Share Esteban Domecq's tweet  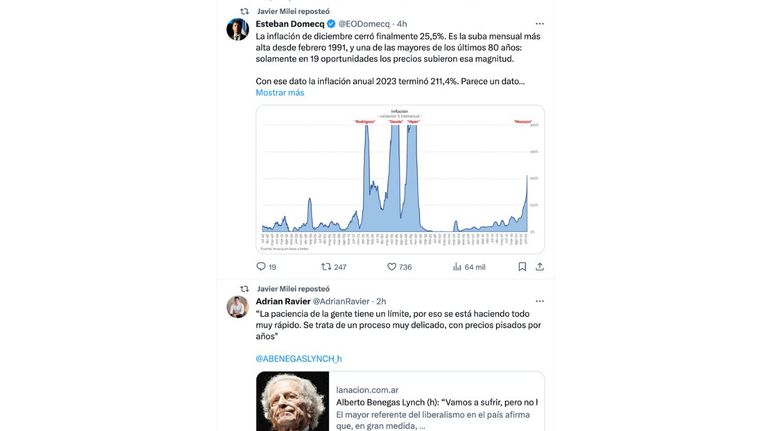pos(539,266)
